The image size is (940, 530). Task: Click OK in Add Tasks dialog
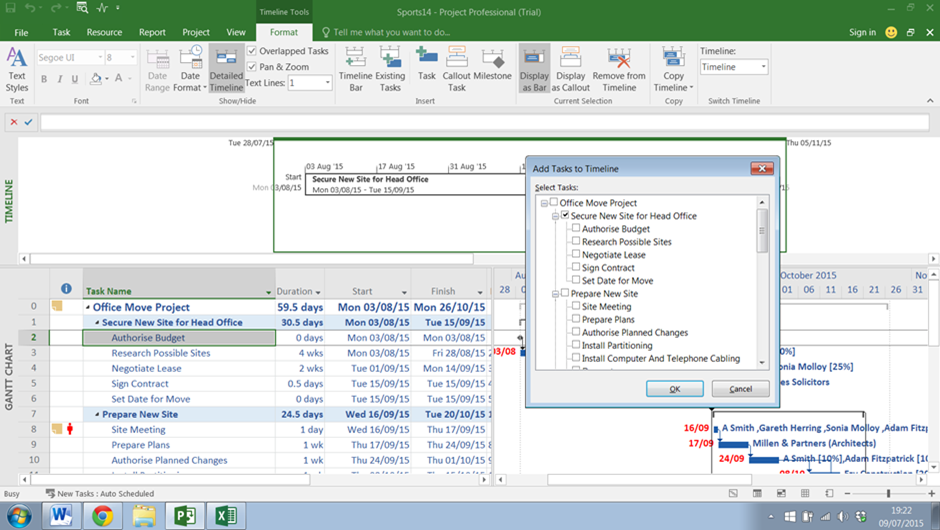[x=674, y=389]
